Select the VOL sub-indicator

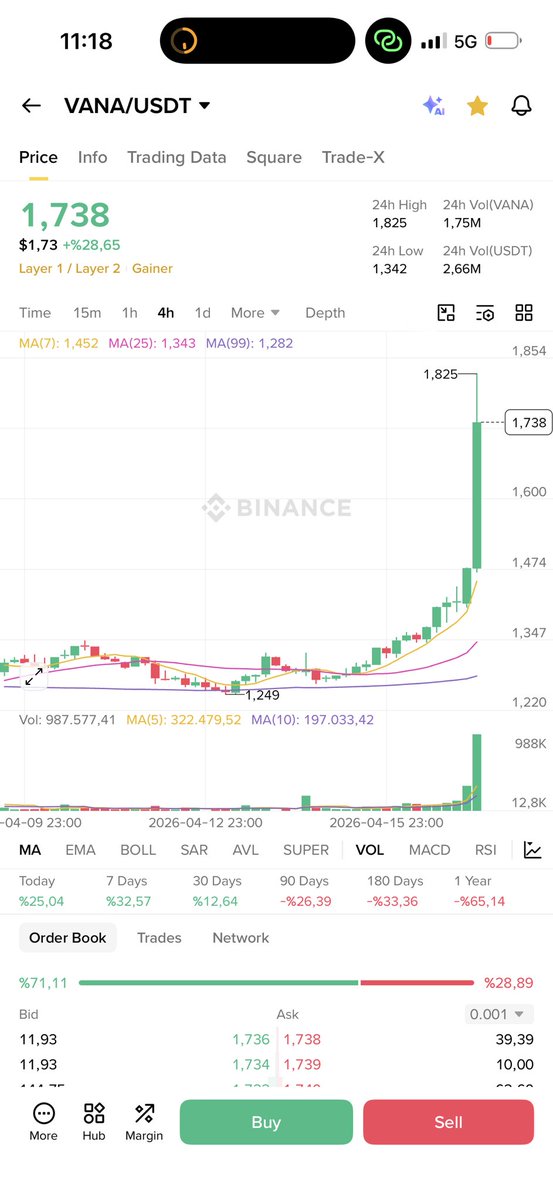370,850
